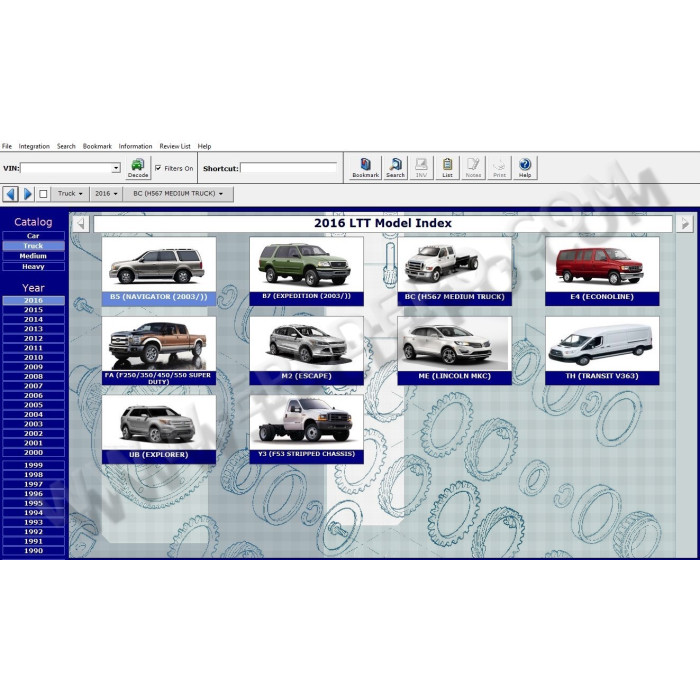The width and height of the screenshot is (700, 700).
Task: Open the Information menu
Action: 135,146
